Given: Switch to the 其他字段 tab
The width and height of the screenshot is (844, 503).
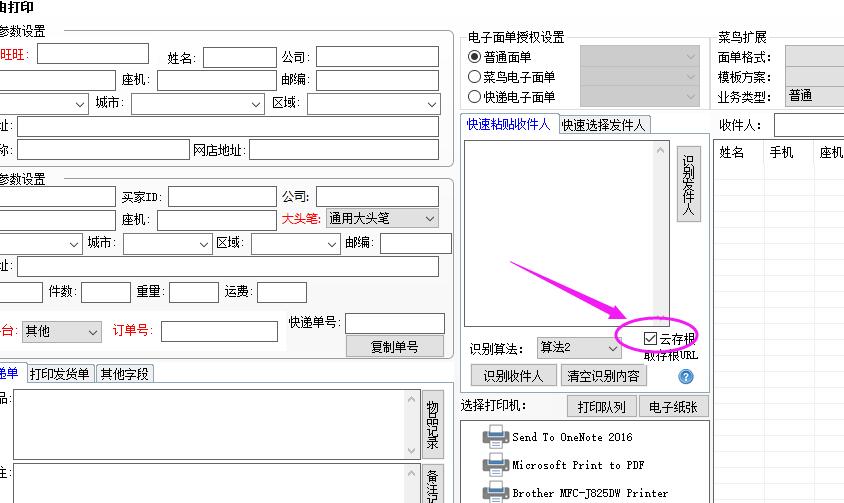Looking at the screenshot, I should (x=124, y=374).
